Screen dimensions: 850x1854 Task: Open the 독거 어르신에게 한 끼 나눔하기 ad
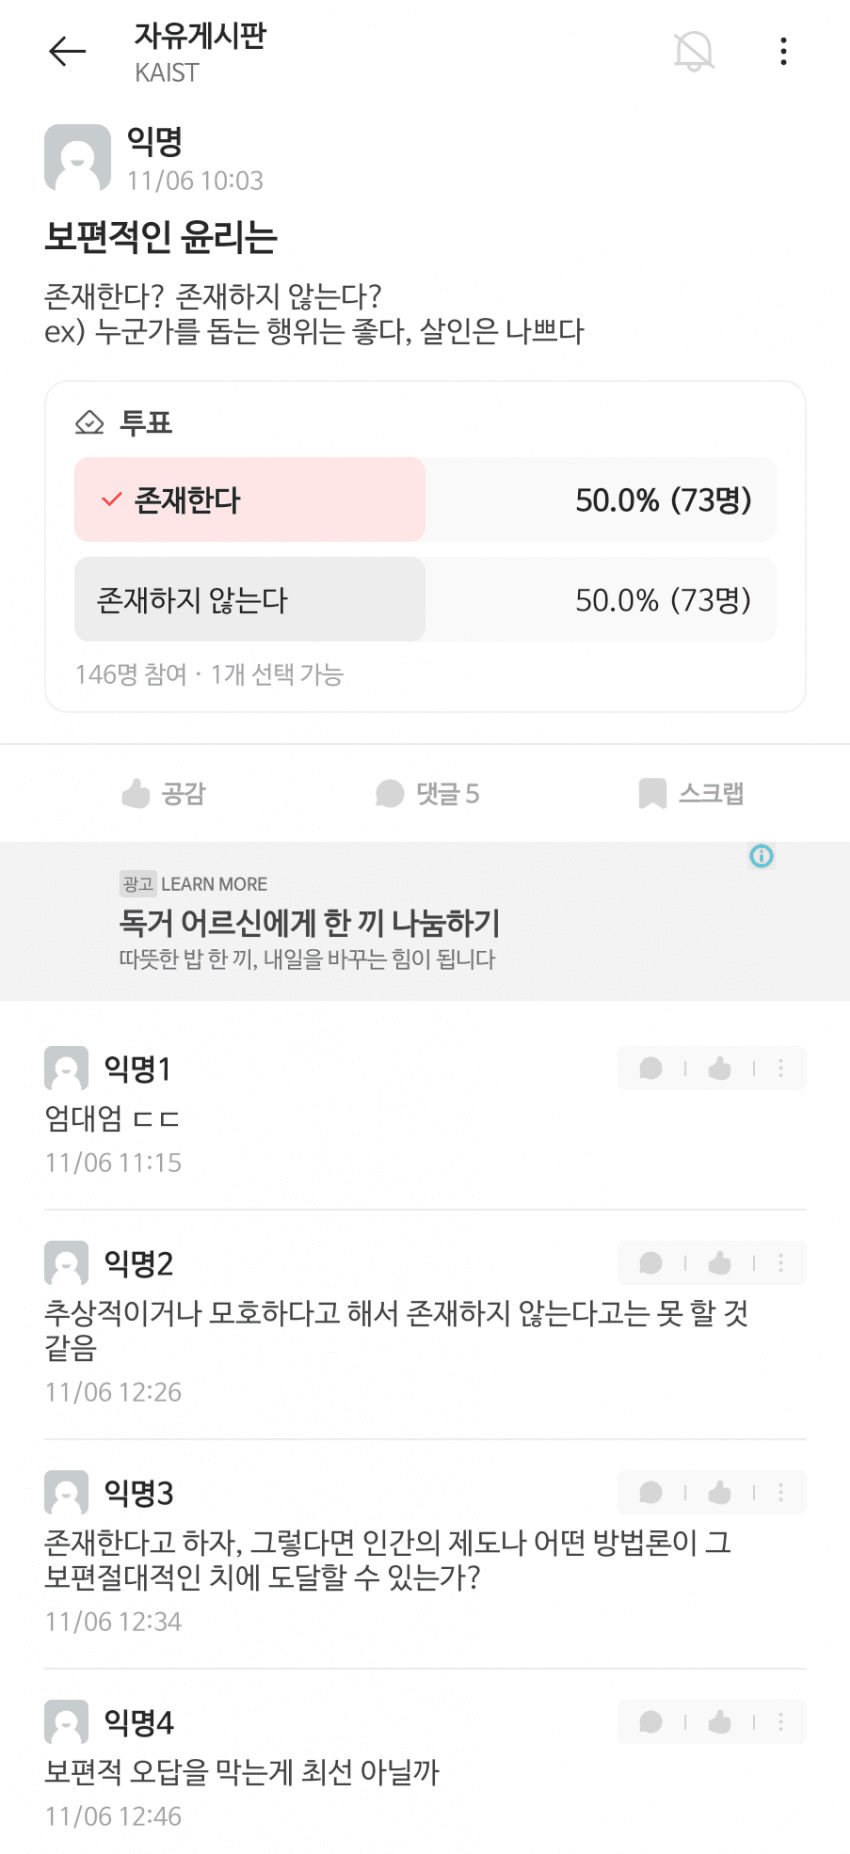click(309, 923)
